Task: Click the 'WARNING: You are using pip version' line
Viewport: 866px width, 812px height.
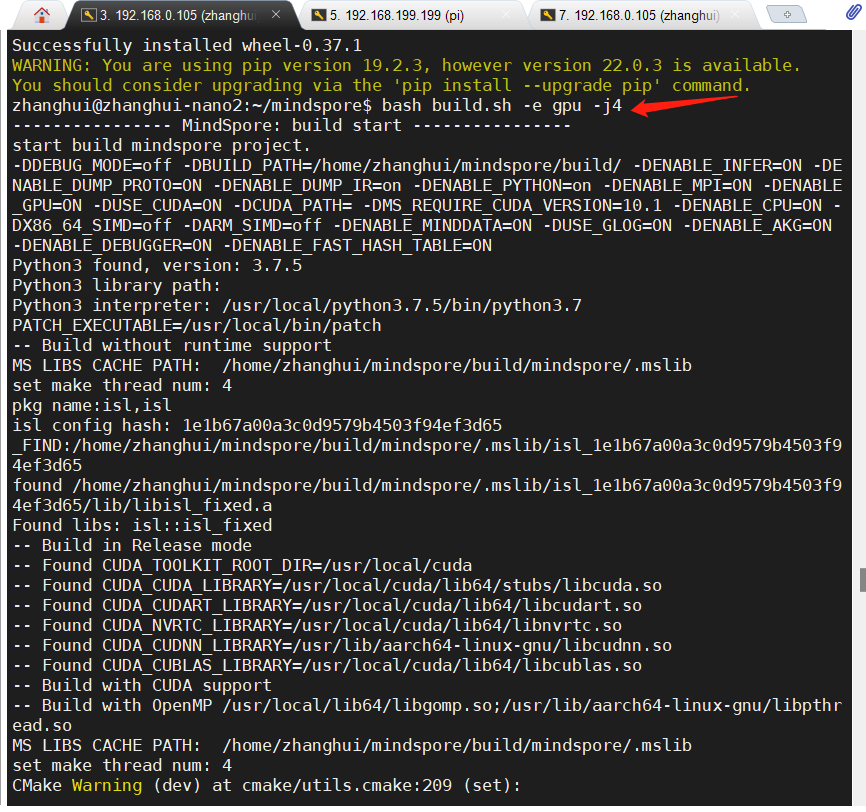Action: [x=406, y=65]
